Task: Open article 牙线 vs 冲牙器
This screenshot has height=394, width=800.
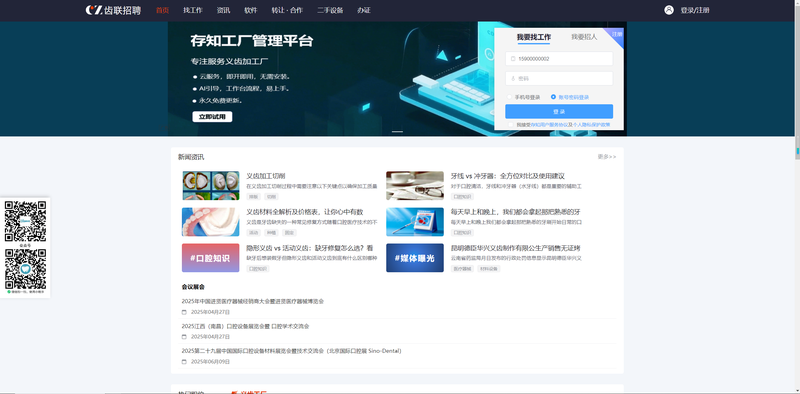Action: 508,176
